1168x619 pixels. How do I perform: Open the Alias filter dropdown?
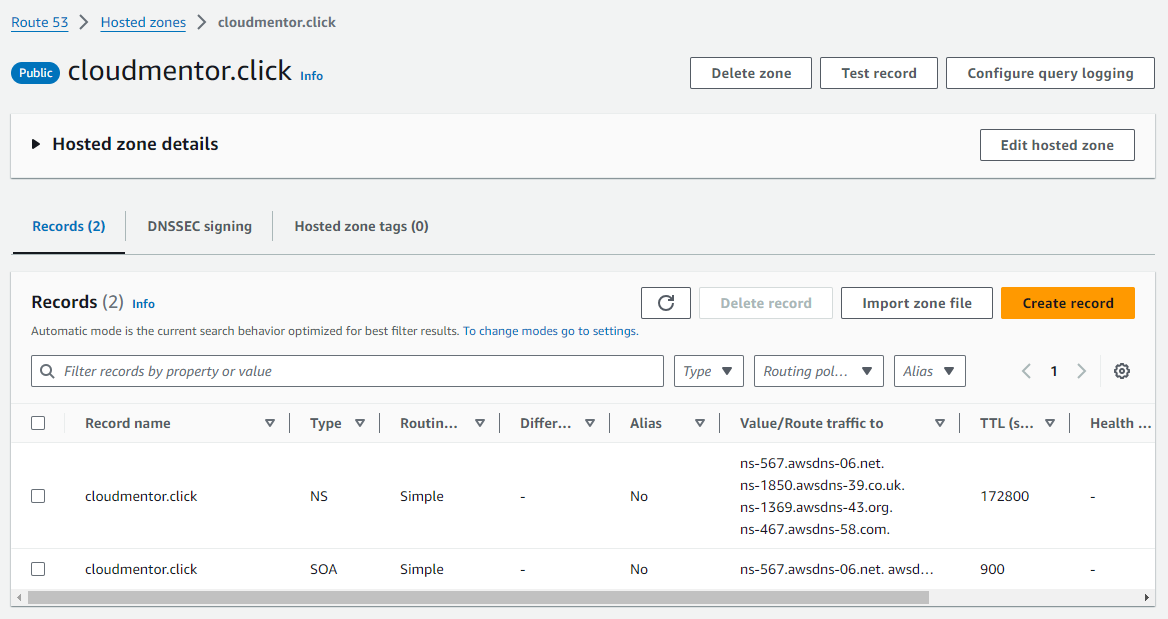coord(929,371)
